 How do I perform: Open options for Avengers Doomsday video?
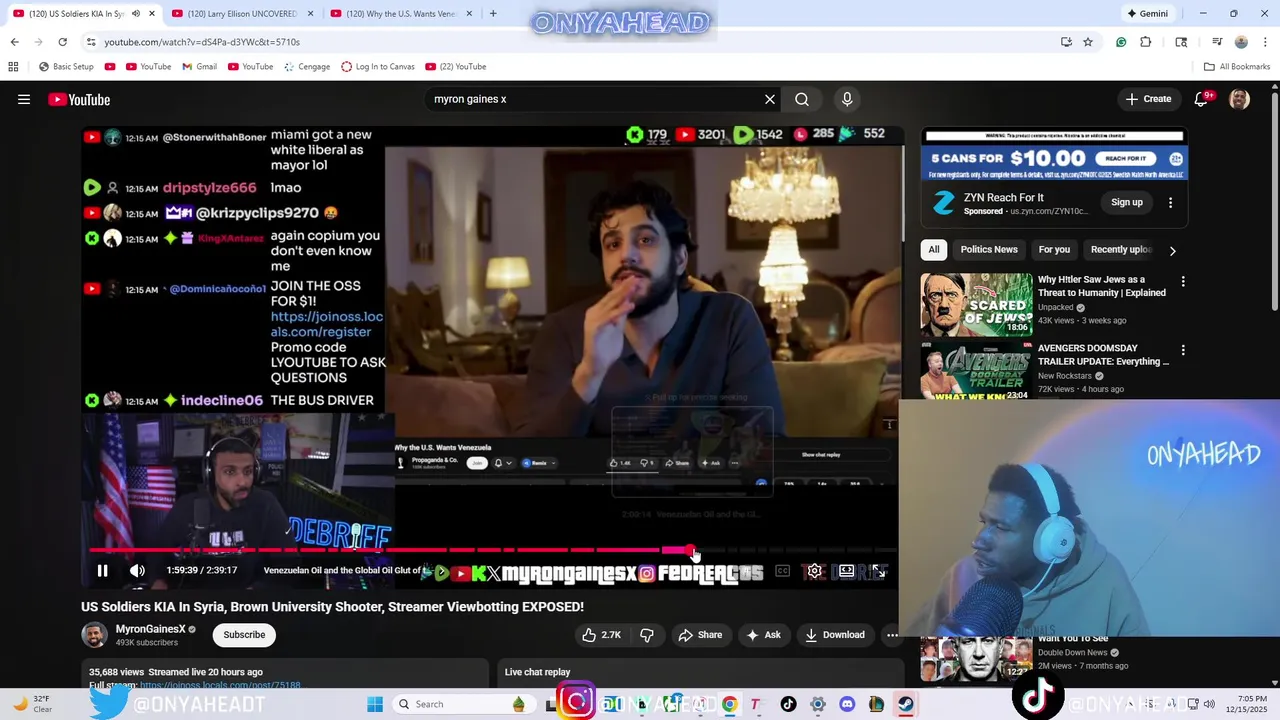pos(1183,351)
